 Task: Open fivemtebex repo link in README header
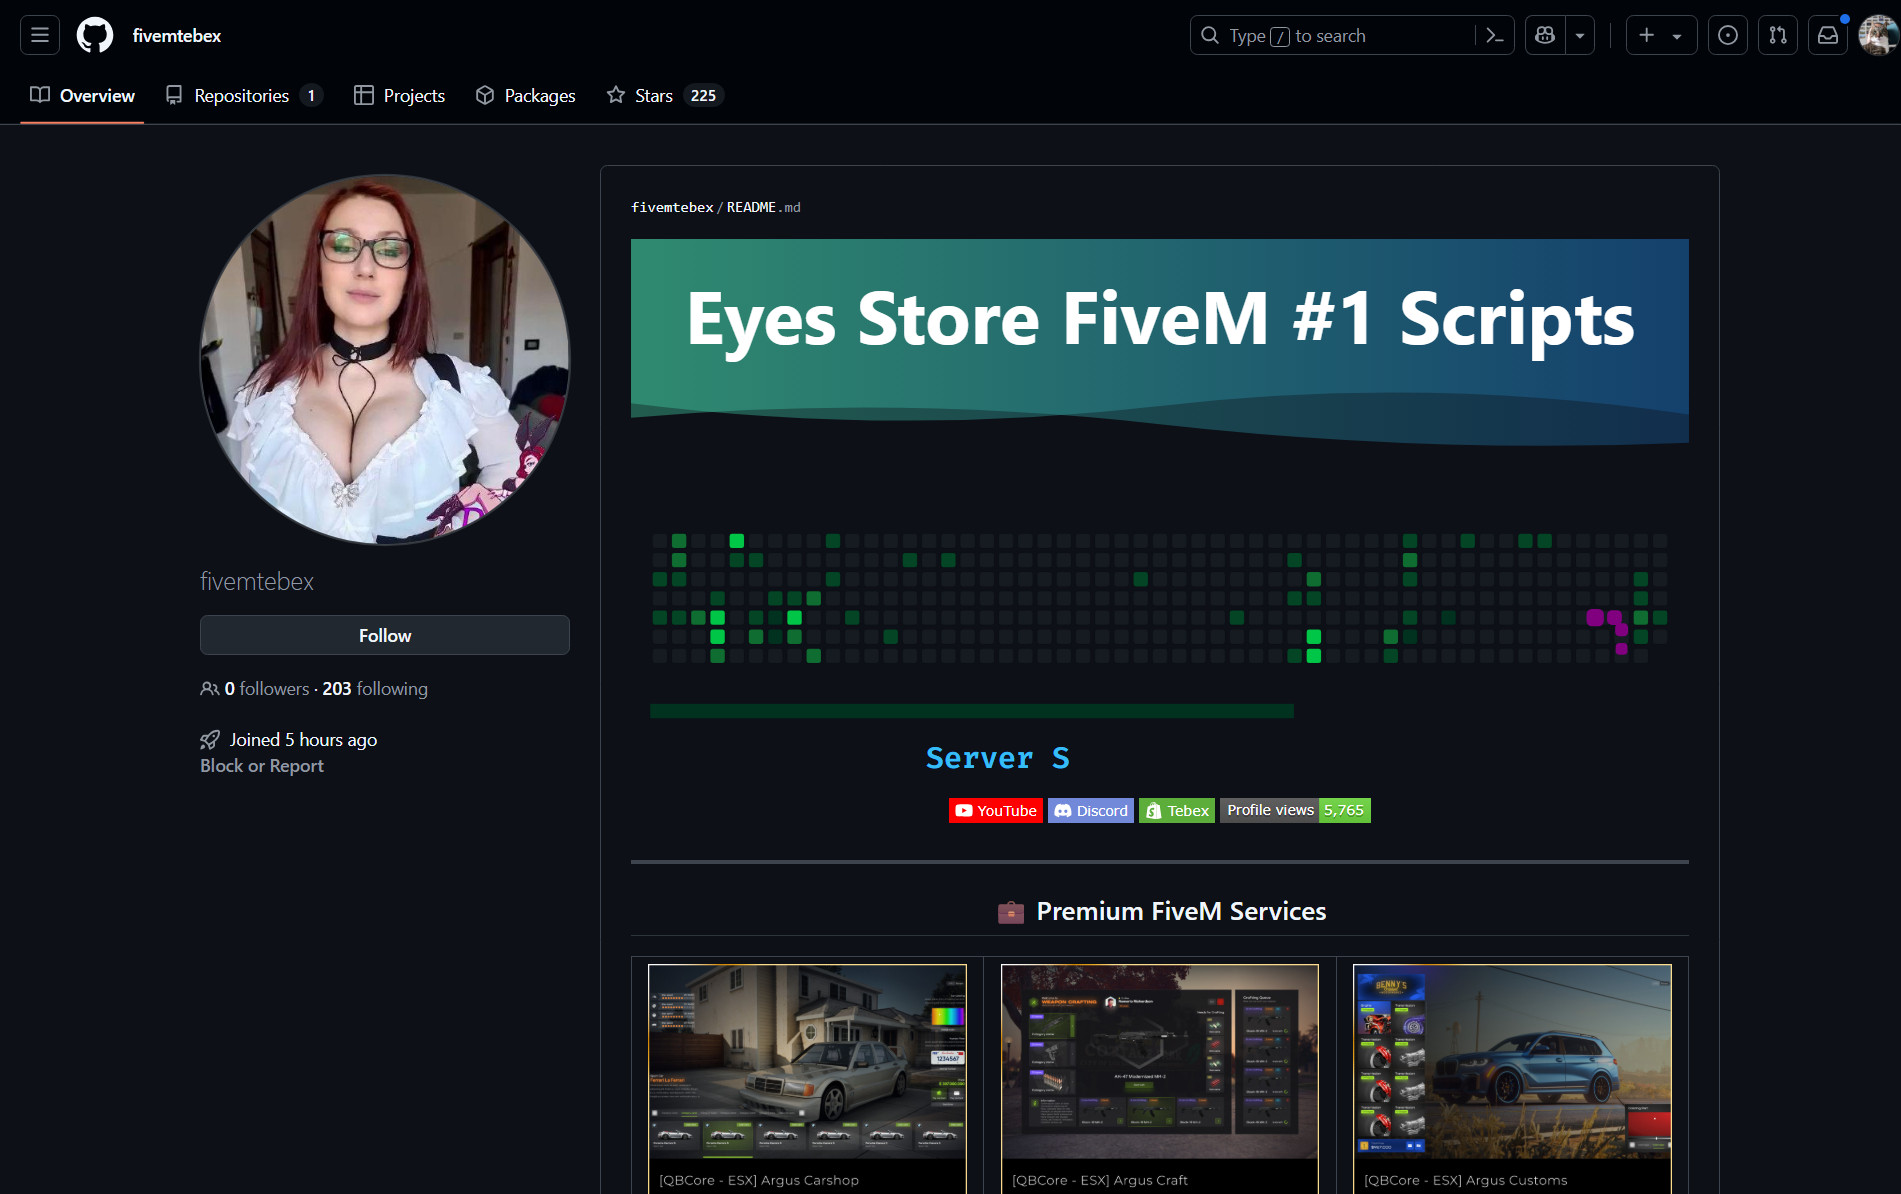(x=672, y=207)
